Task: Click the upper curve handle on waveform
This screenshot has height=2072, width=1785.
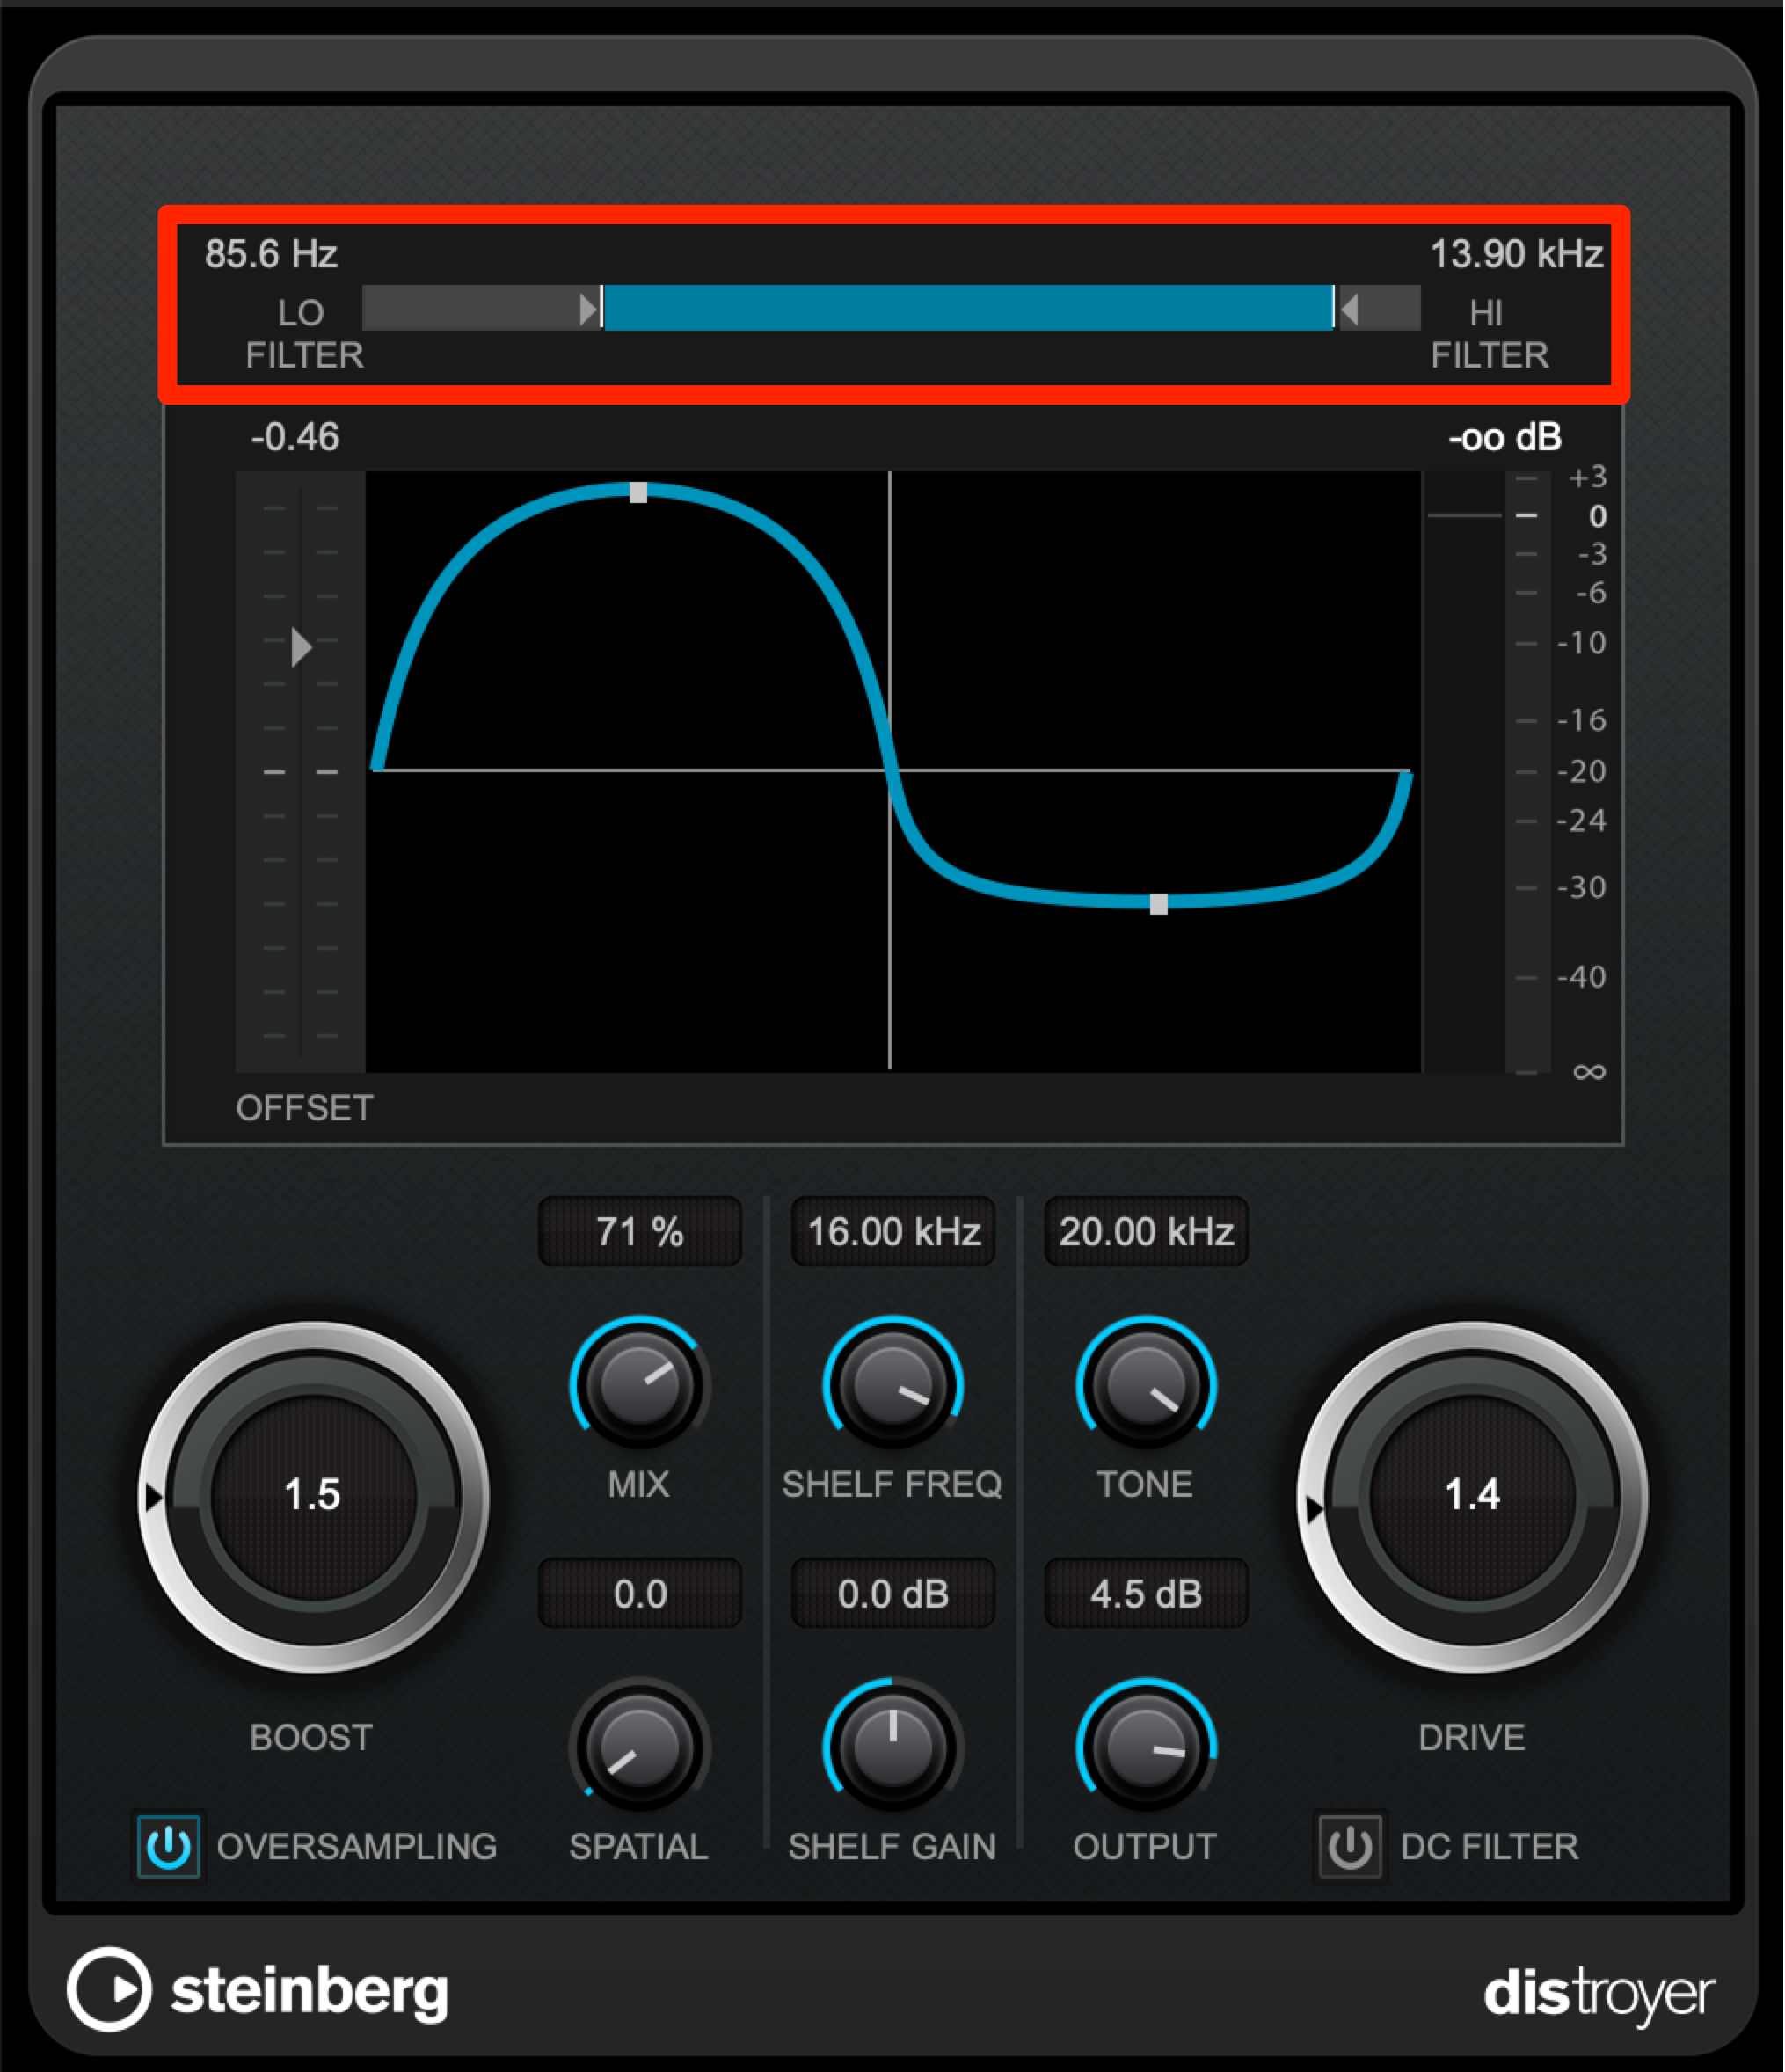Action: pyautogui.click(x=638, y=492)
